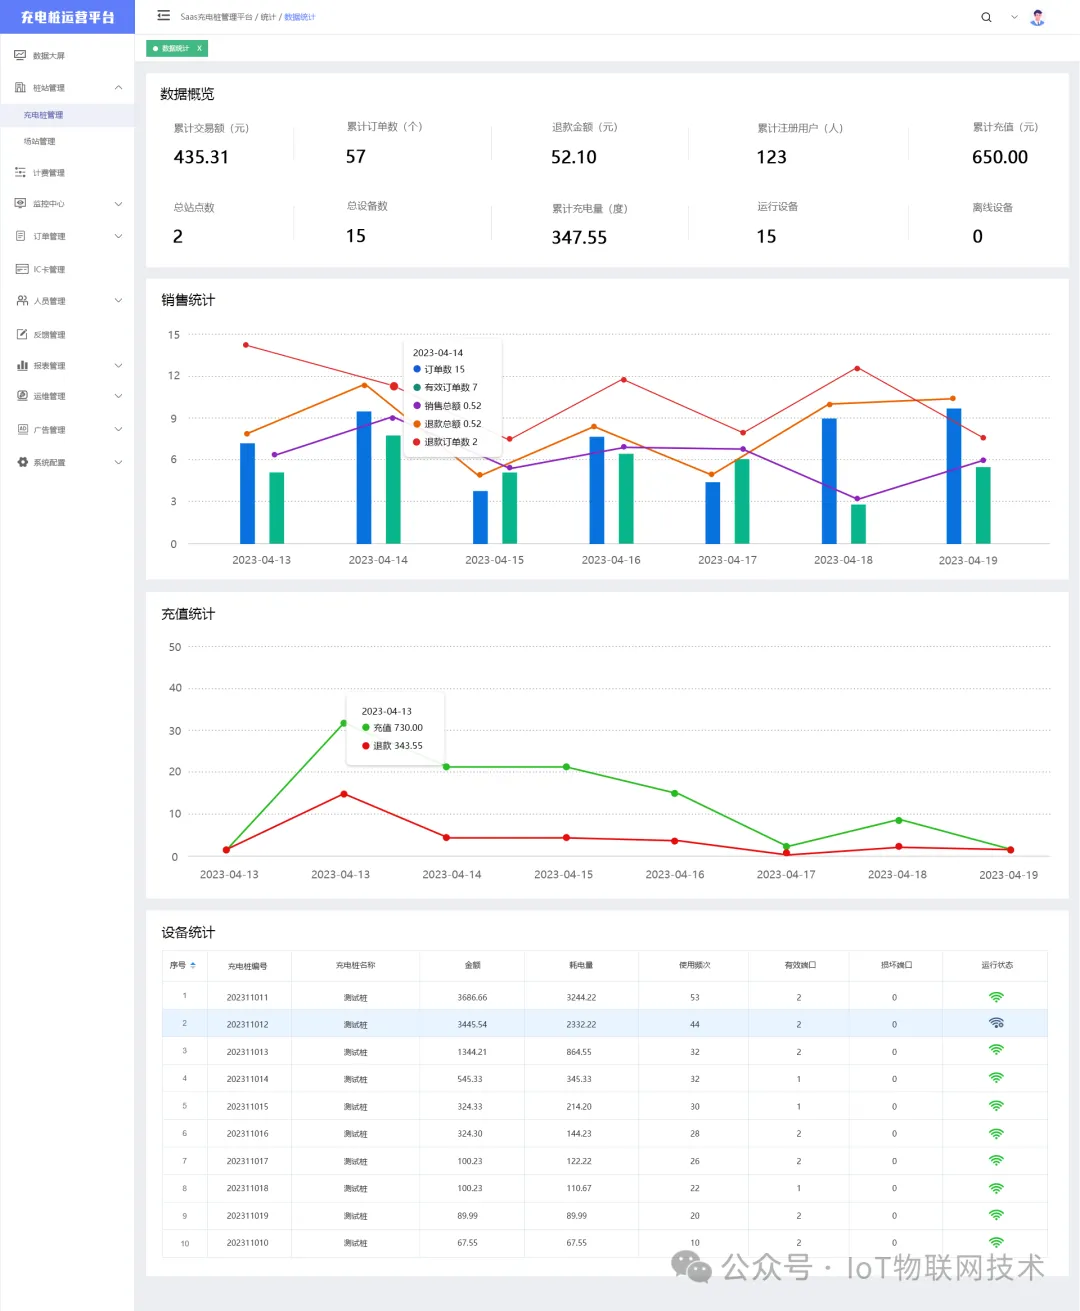Viewport: 1080px width, 1311px height.
Task: Click the 反馈管理 edit-note icon
Action: point(22,334)
